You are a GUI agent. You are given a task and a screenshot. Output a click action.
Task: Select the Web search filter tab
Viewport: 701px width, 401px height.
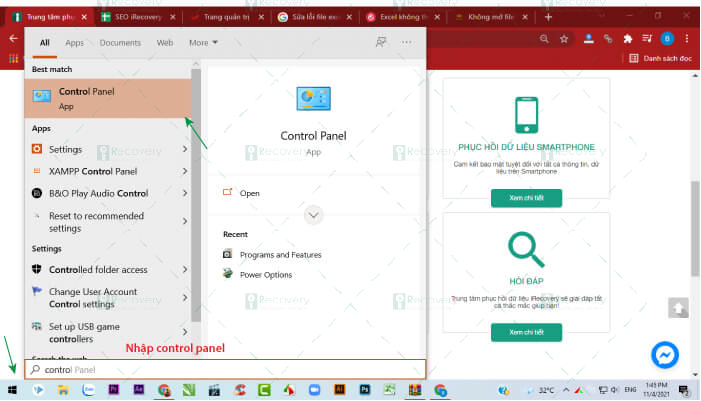coord(165,42)
